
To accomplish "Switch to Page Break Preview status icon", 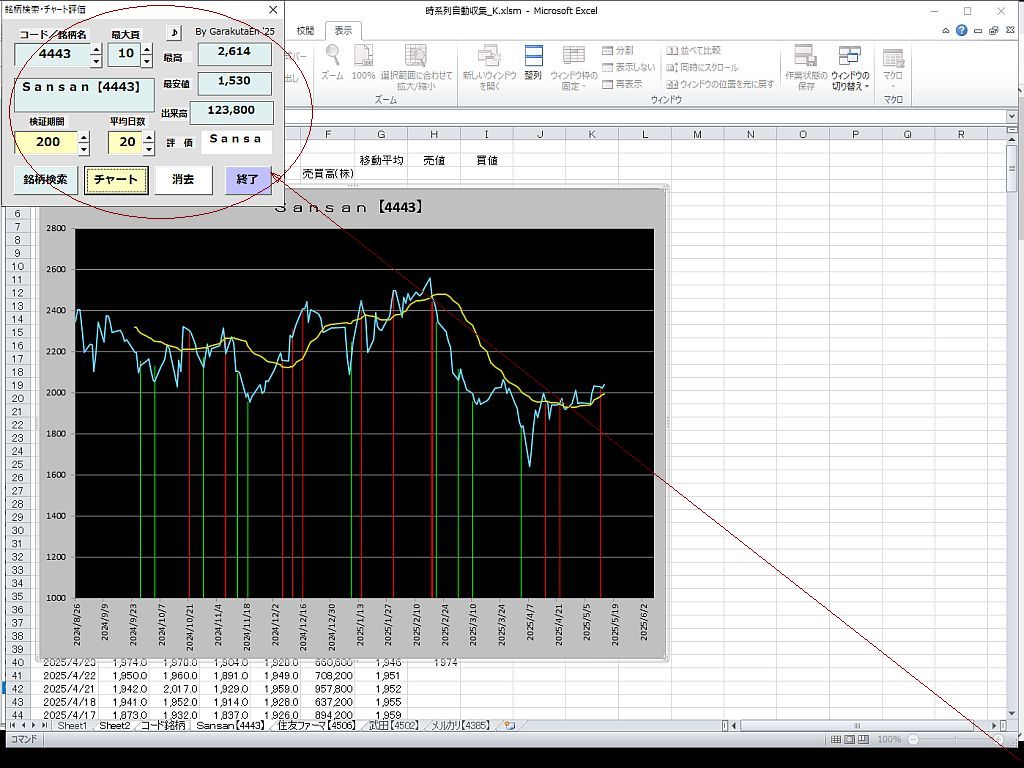I will (863, 740).
